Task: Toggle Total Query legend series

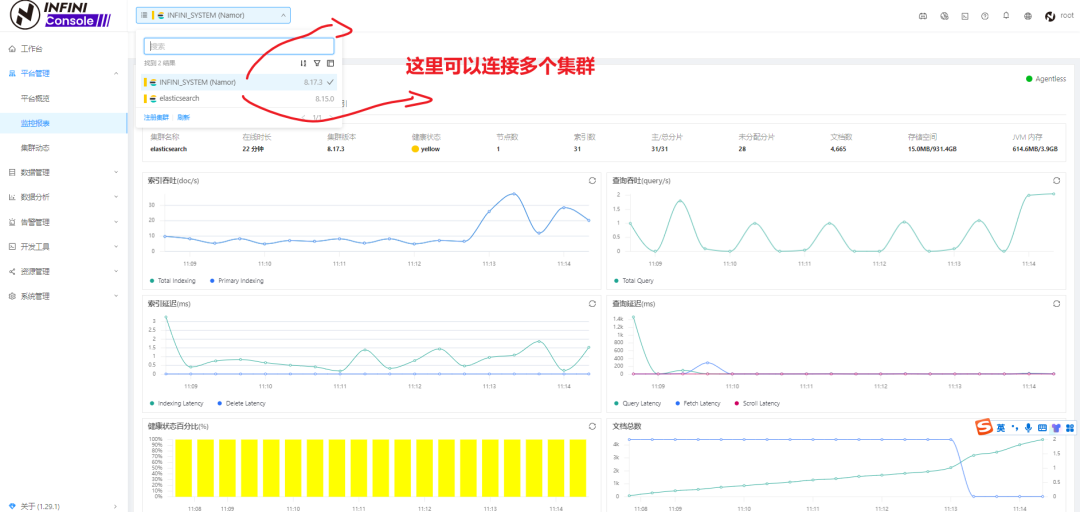Action: 634,280
